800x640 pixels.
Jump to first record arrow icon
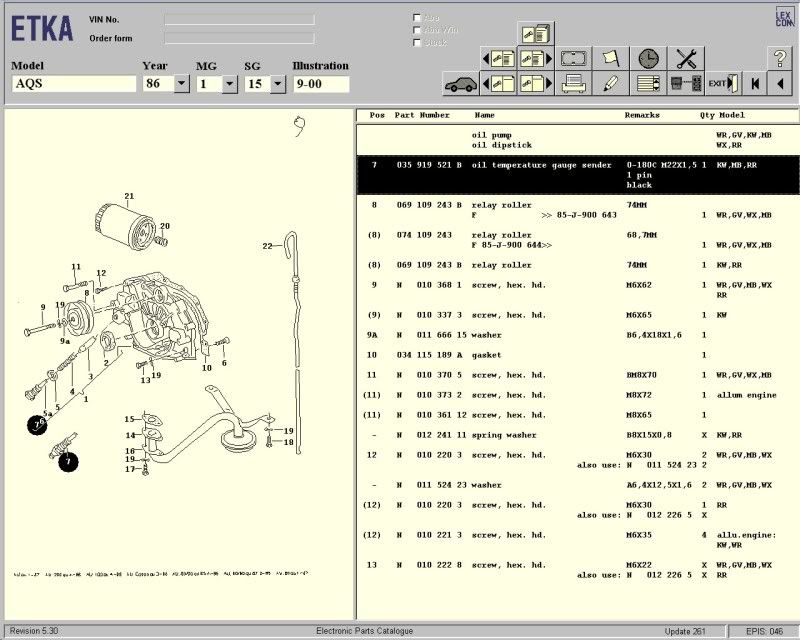point(755,84)
